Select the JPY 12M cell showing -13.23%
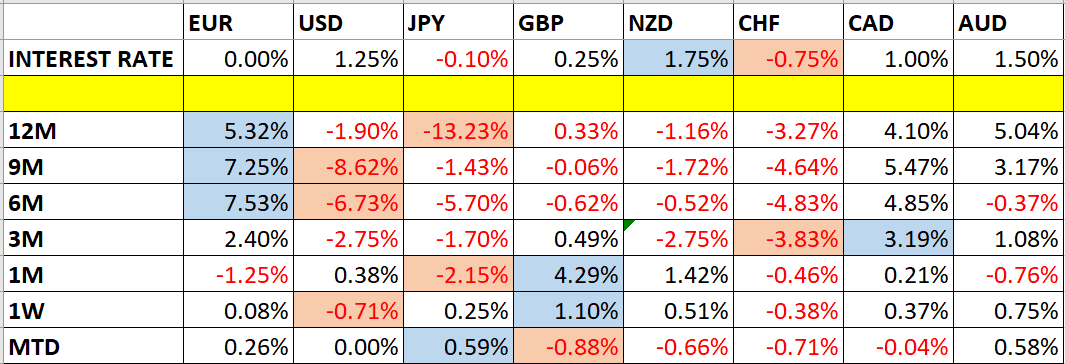Viewport: 1065px width, 364px height. [458, 130]
